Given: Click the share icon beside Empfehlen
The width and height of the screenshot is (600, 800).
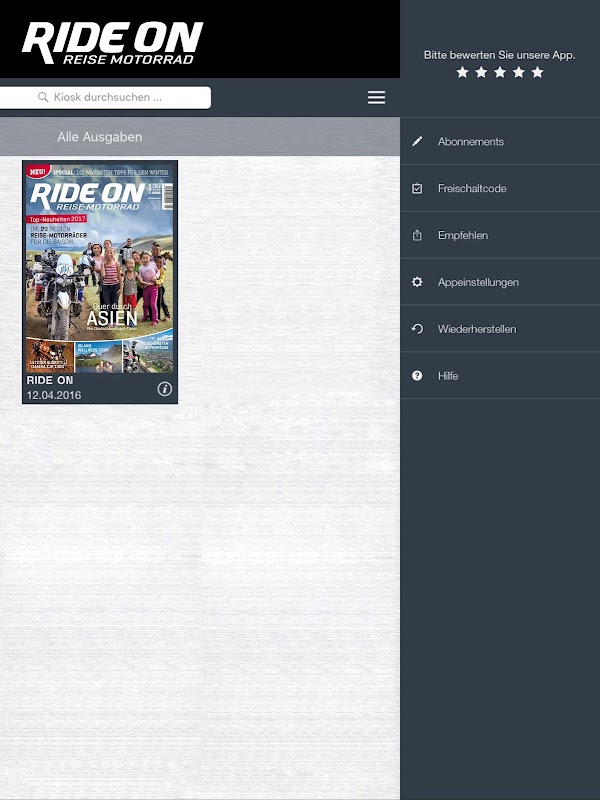Looking at the screenshot, I should click(417, 235).
